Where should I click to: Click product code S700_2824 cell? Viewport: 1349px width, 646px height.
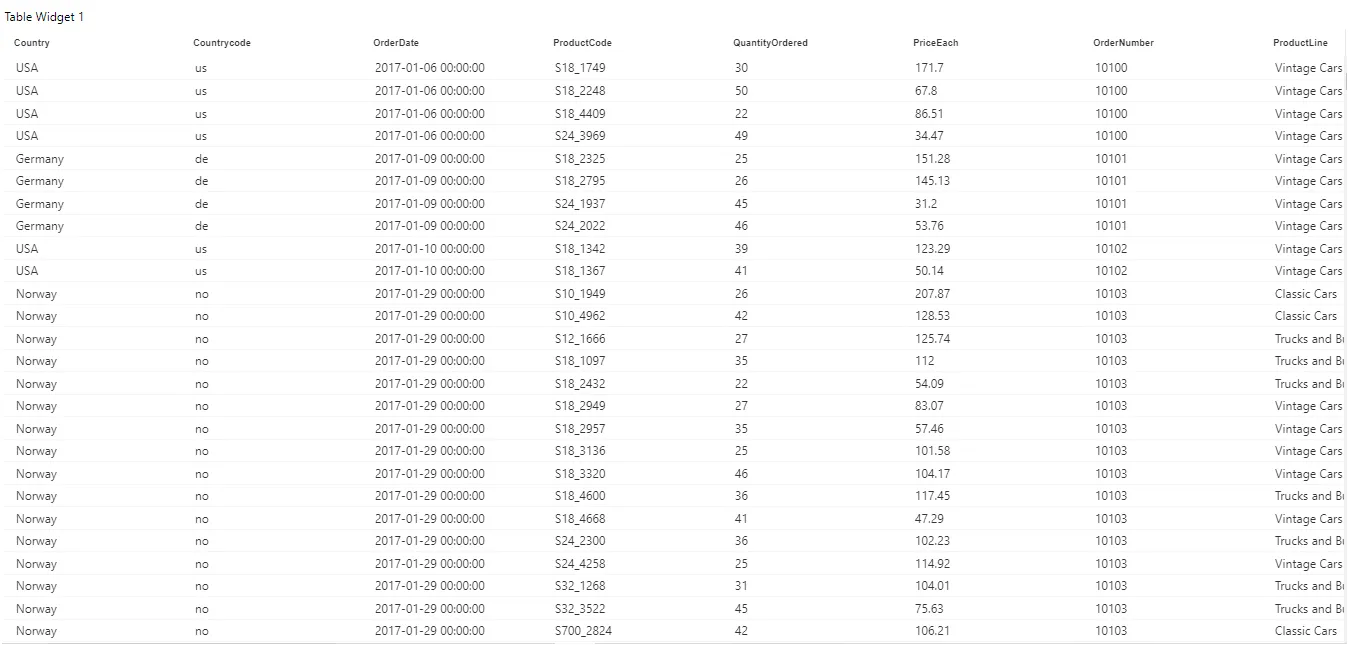point(584,631)
